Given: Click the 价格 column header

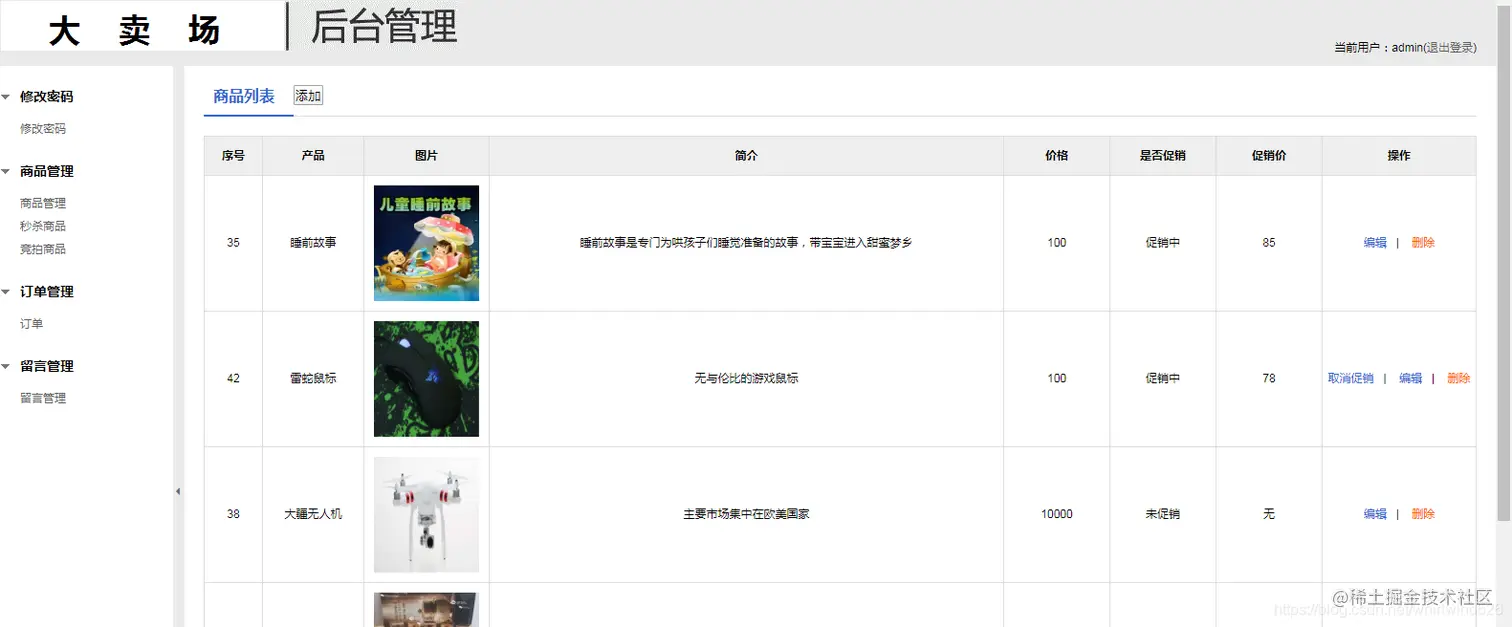Looking at the screenshot, I should point(1056,156).
